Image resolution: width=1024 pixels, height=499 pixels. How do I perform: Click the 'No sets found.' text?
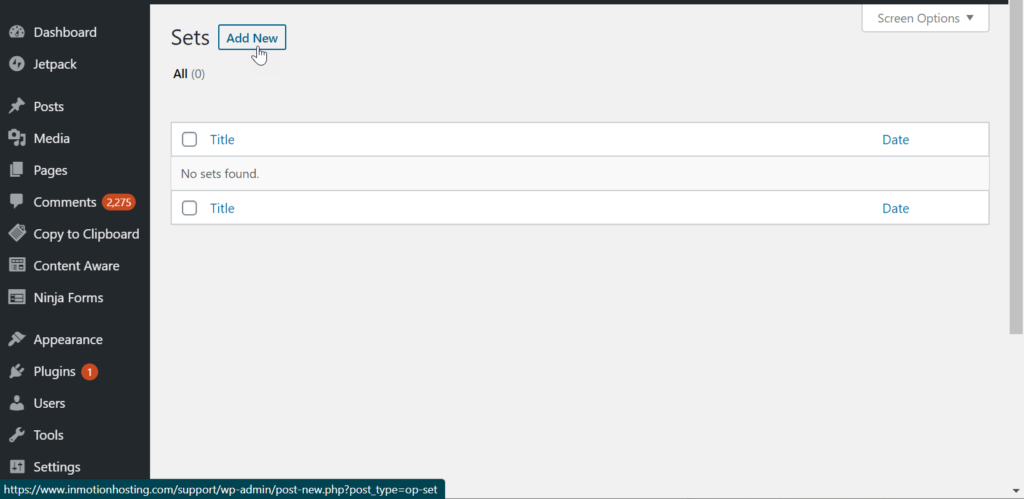point(220,174)
